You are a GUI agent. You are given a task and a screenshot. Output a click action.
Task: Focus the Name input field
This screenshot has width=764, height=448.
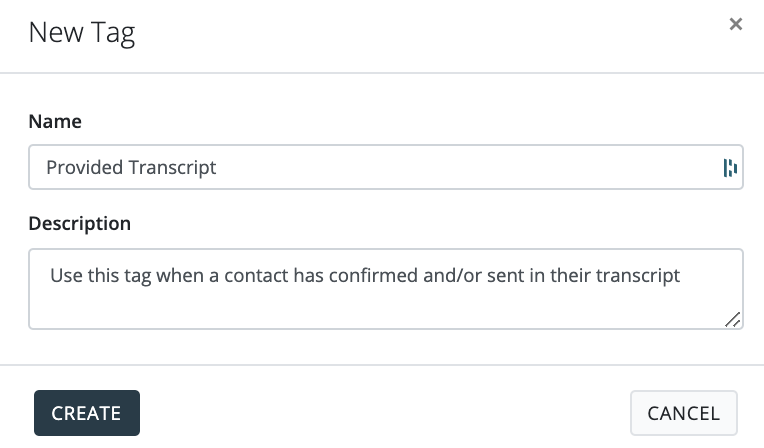coord(370,168)
